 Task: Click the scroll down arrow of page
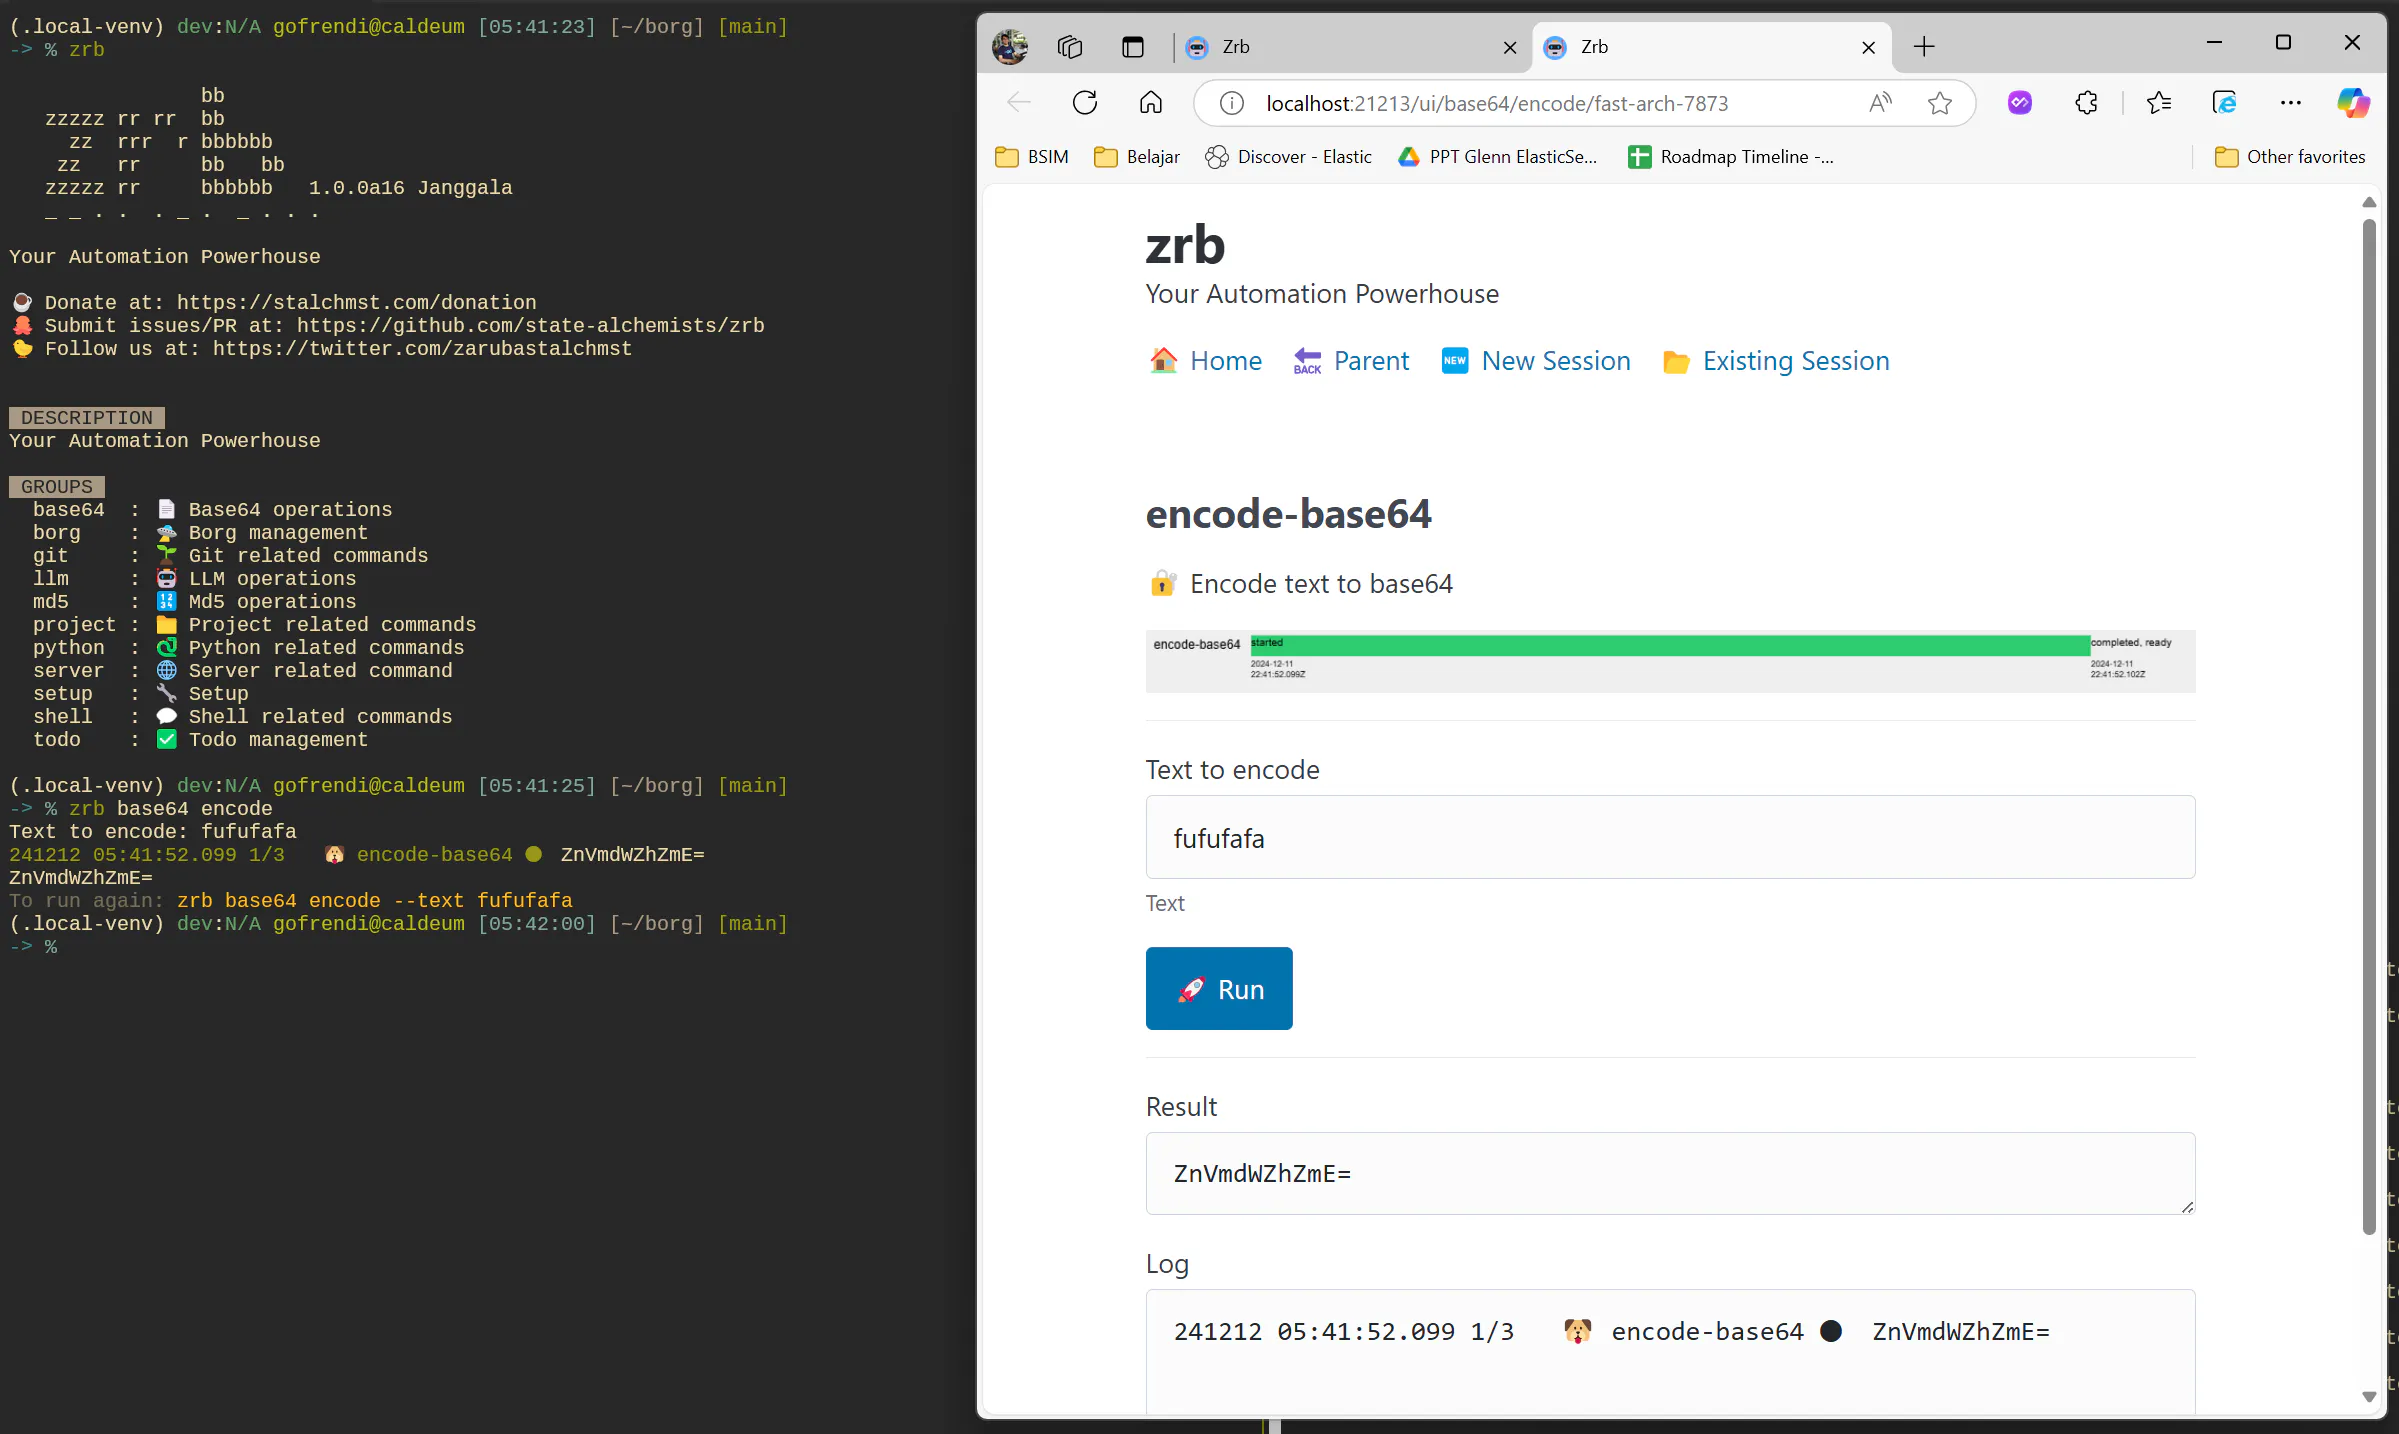(x=2369, y=1397)
